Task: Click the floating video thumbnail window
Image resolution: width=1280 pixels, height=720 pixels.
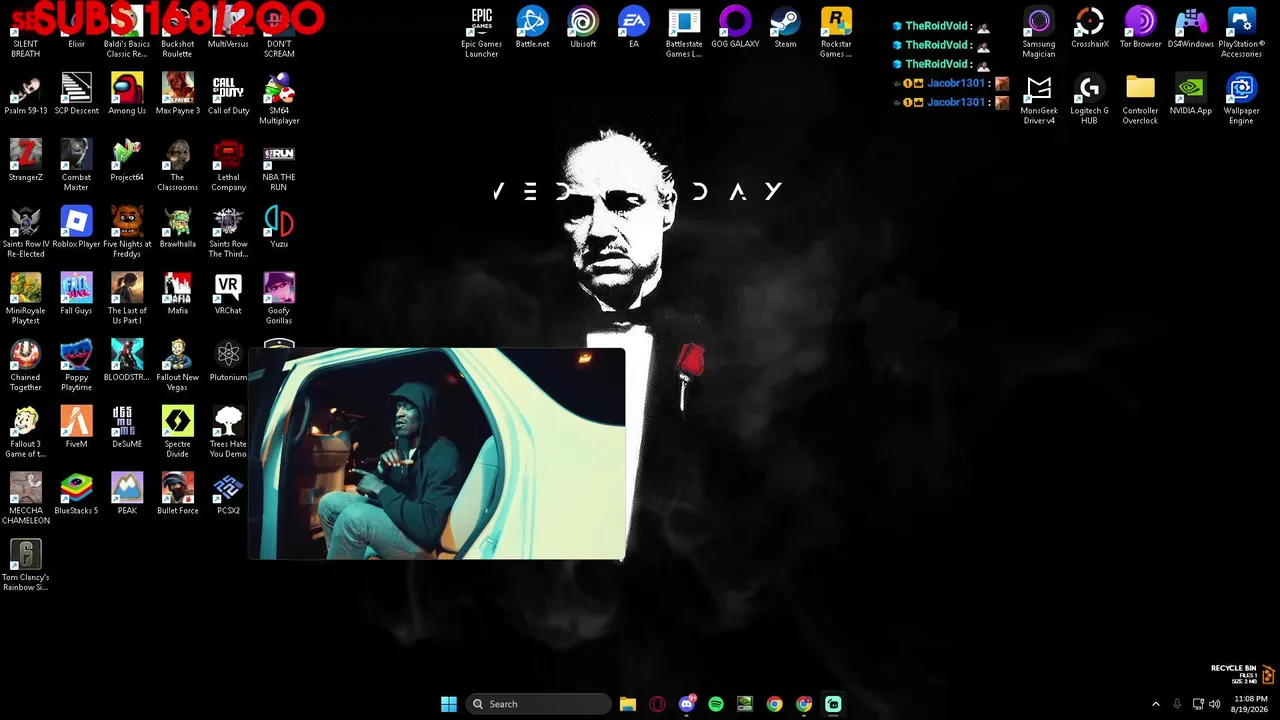Action: click(x=437, y=454)
